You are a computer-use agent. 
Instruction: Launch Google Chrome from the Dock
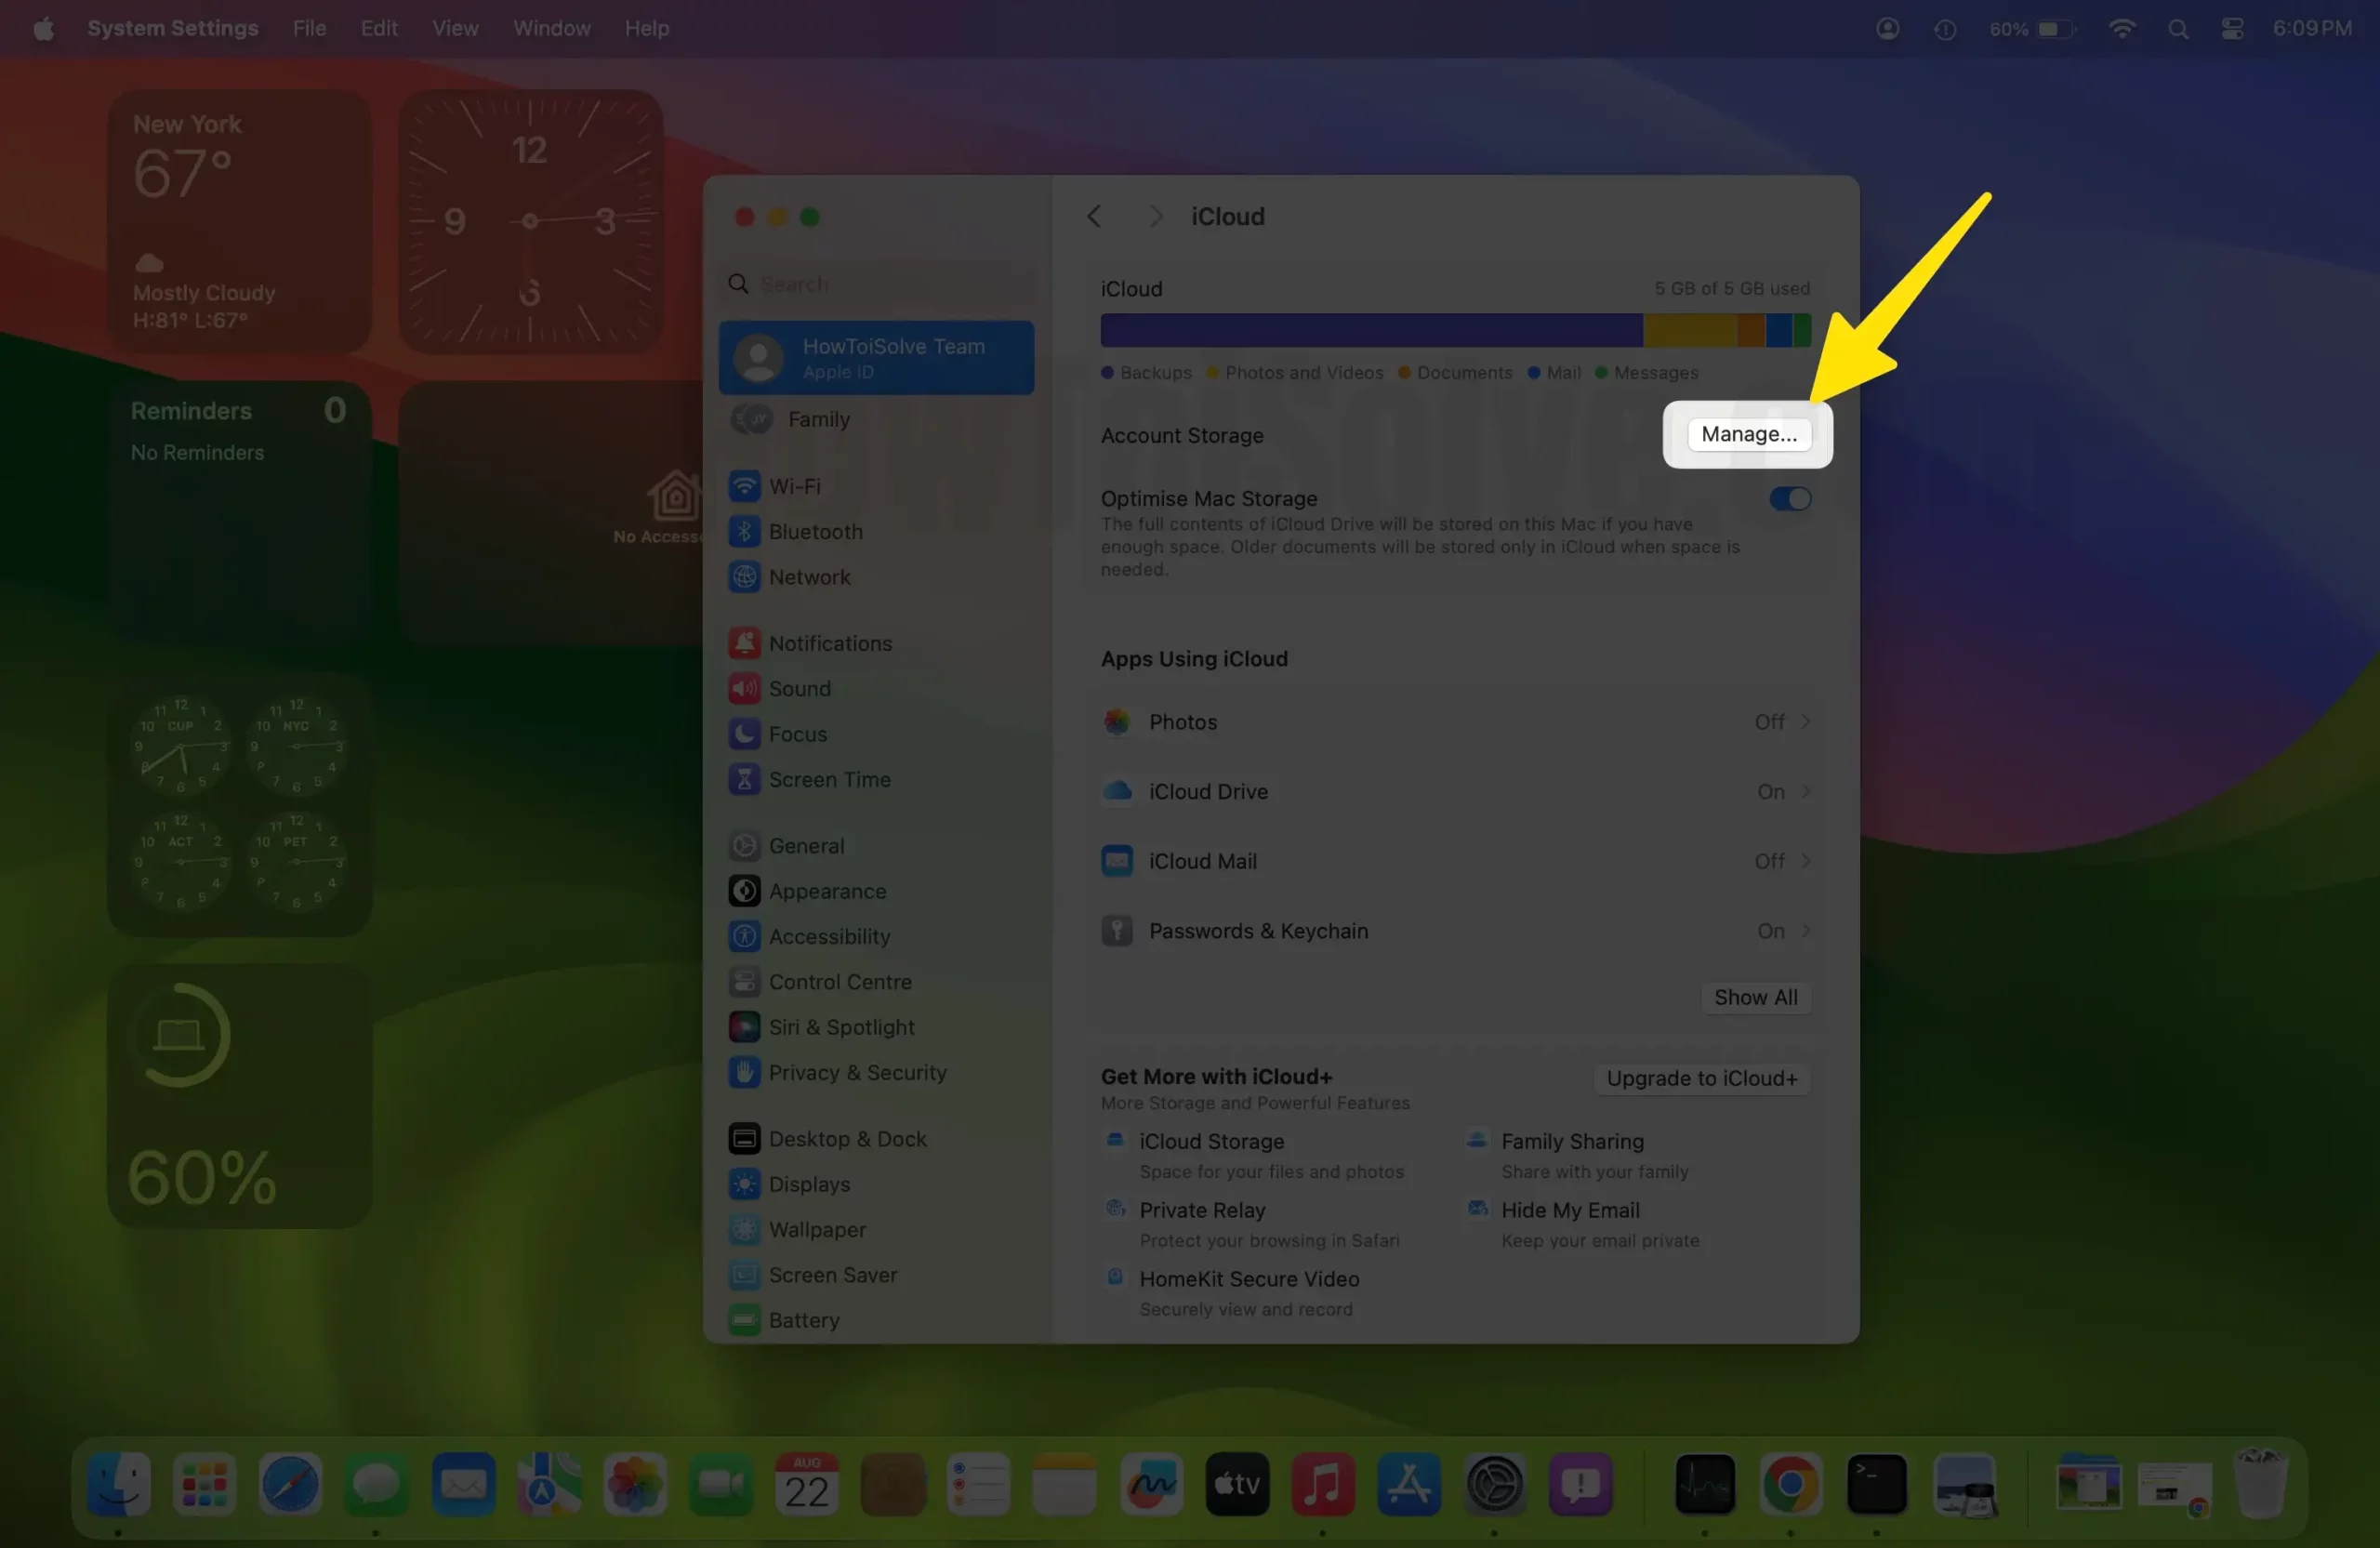[1790, 1484]
